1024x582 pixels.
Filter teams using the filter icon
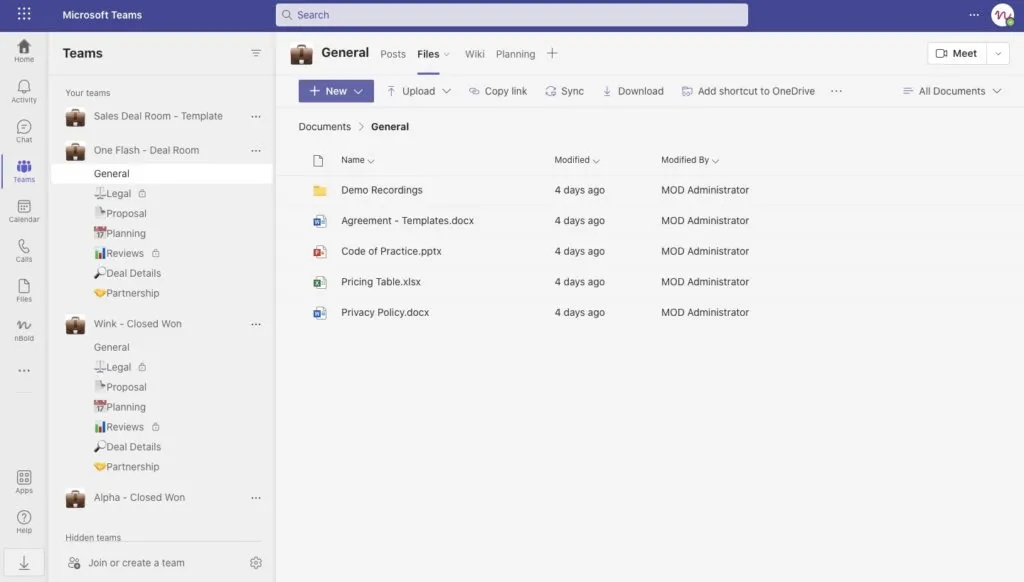pyautogui.click(x=255, y=53)
